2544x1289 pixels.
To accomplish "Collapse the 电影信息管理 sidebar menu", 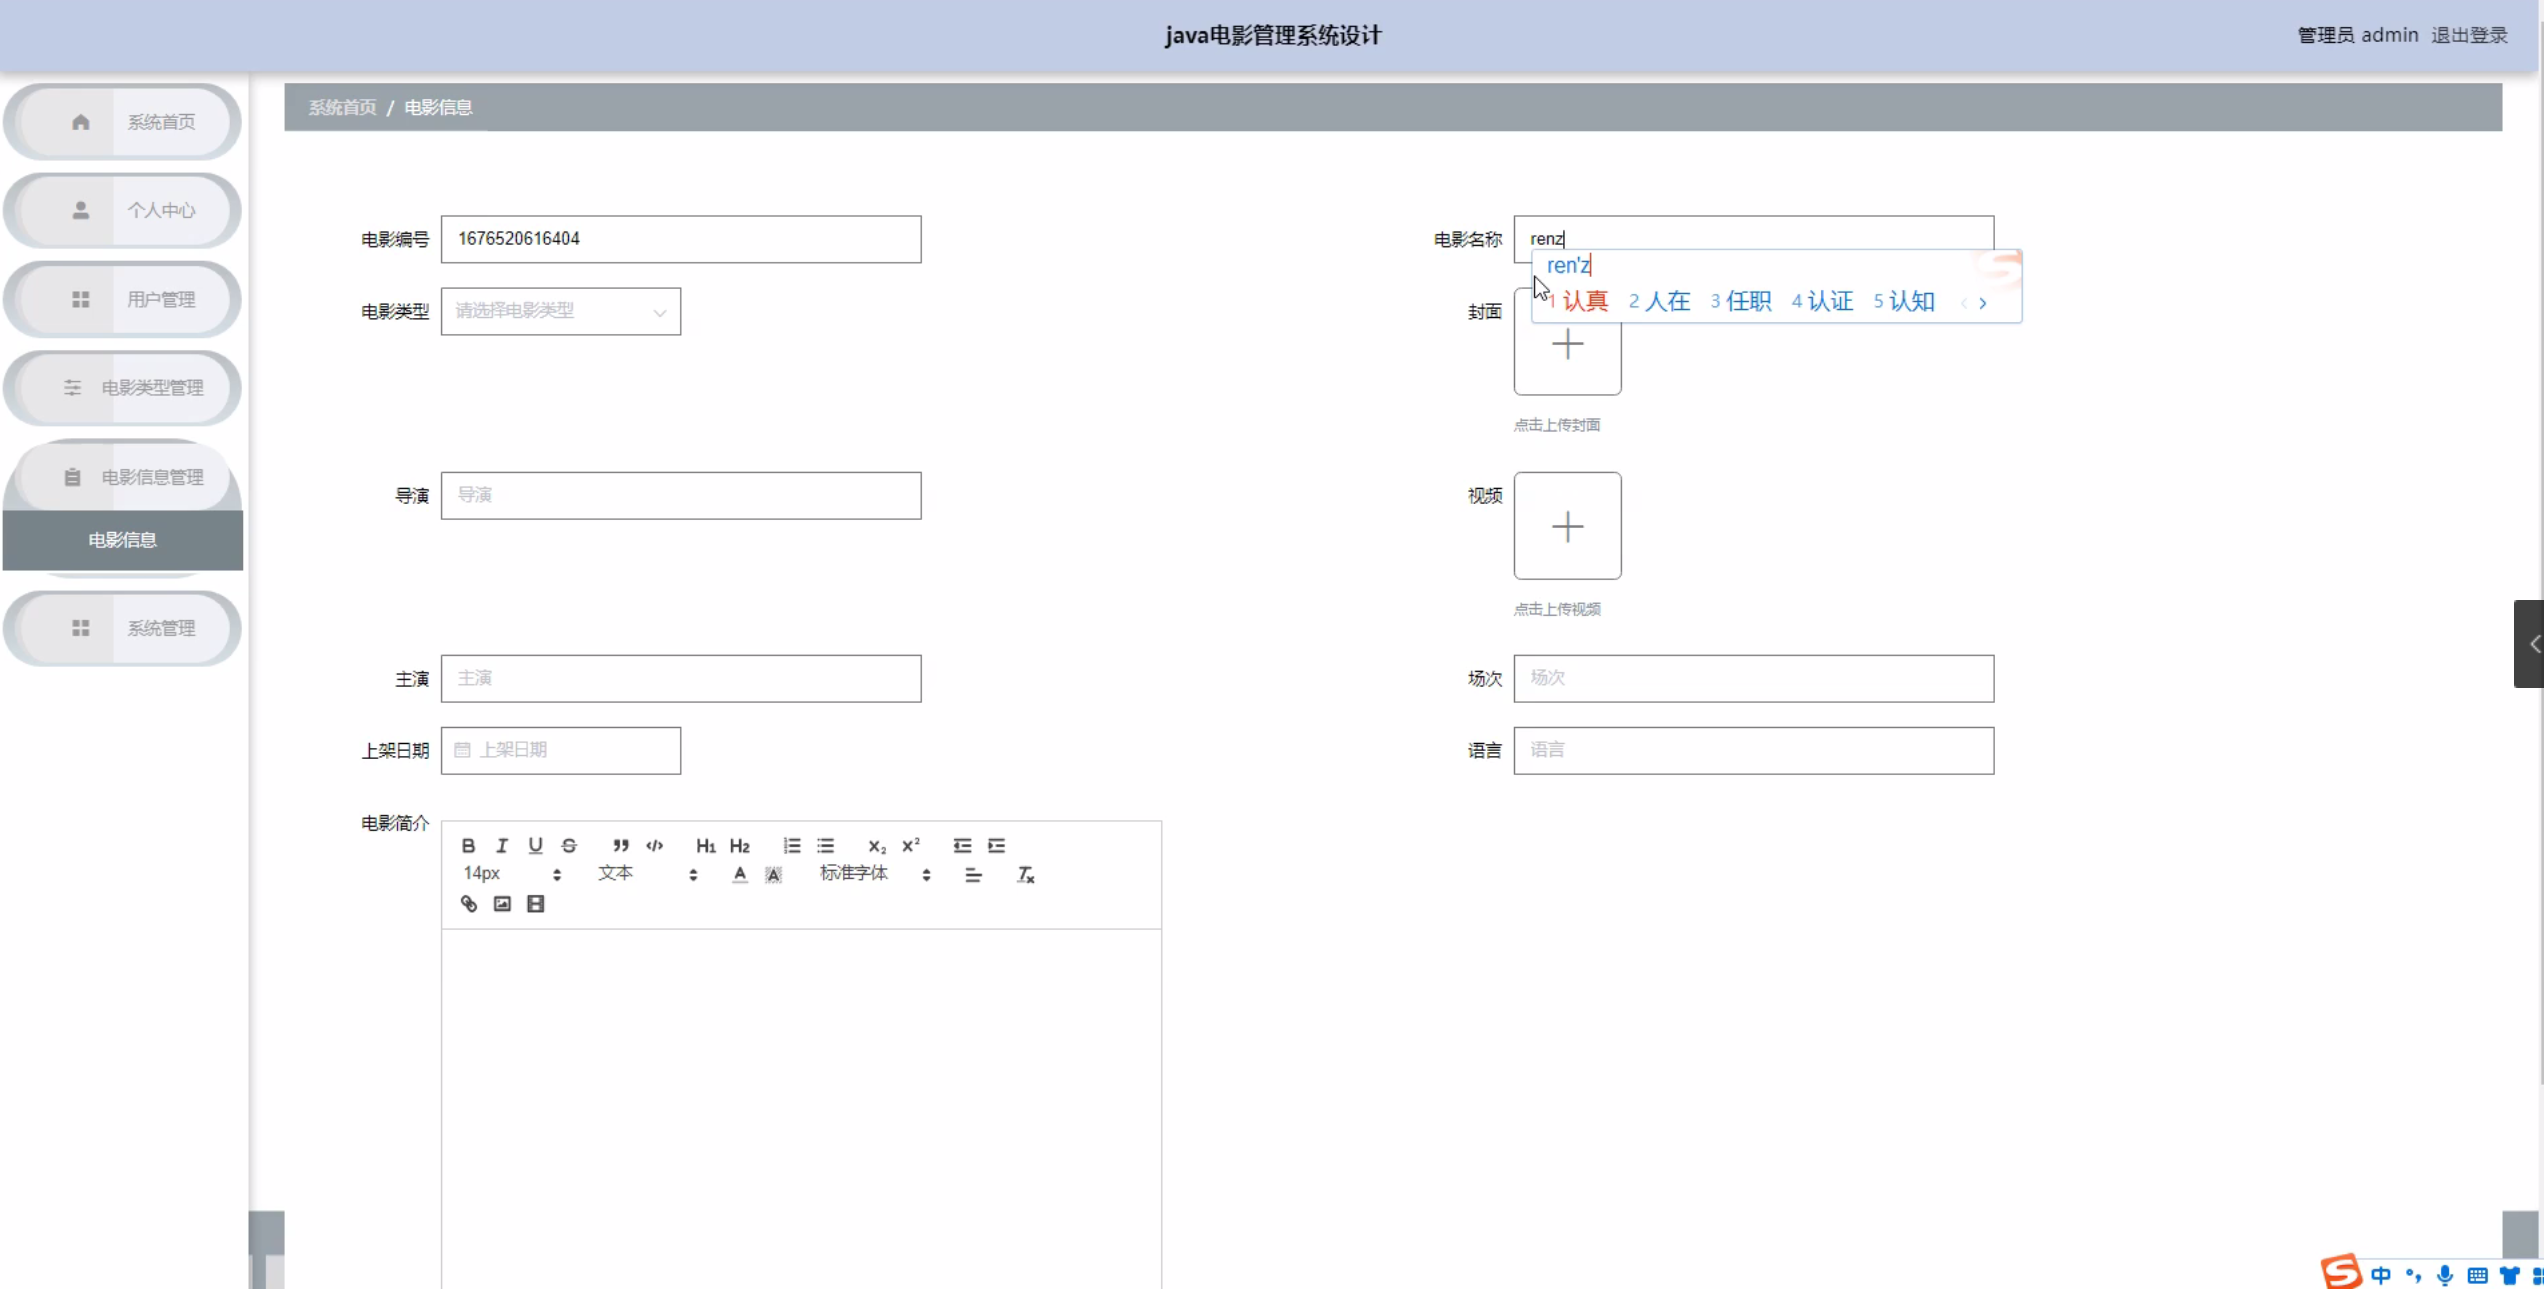I will click(123, 477).
